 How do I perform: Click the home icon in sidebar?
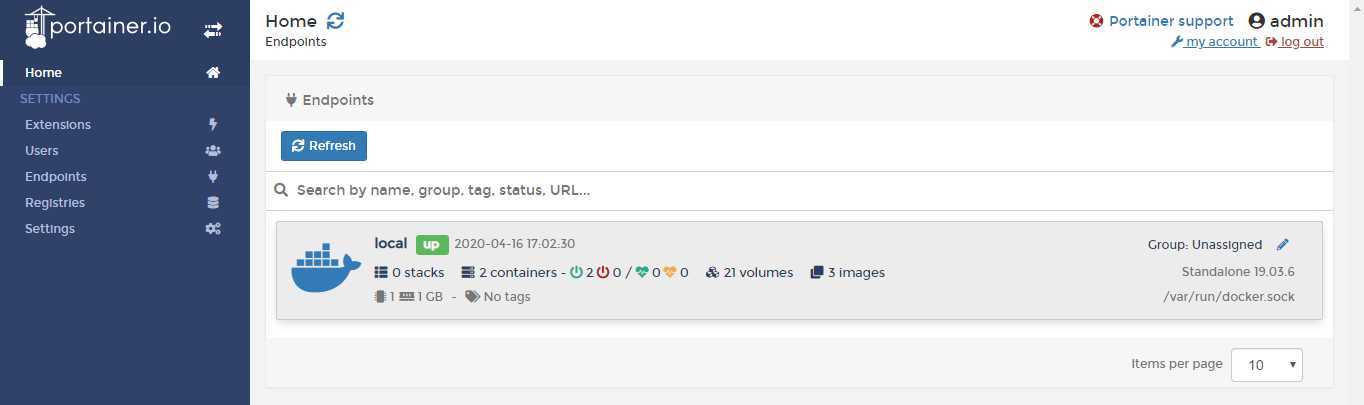213,73
